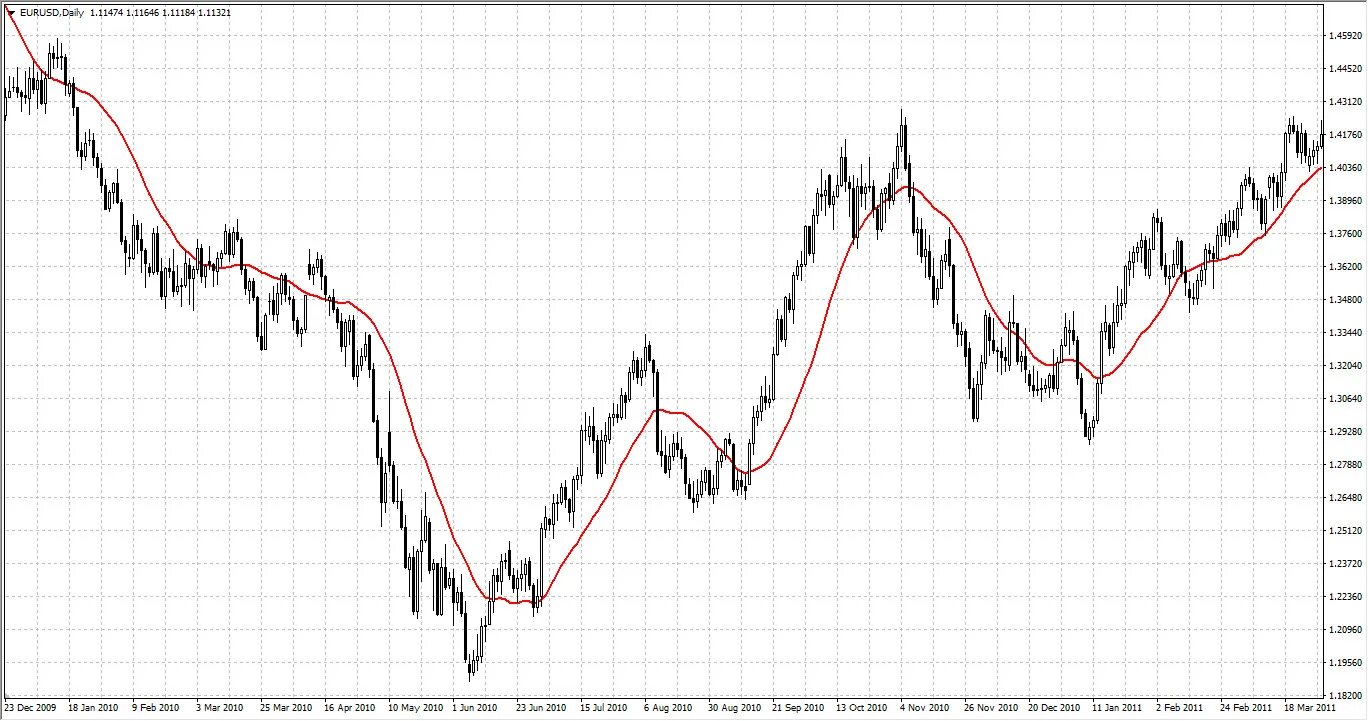Click the 24 Feb 2011 date label

[1246, 708]
